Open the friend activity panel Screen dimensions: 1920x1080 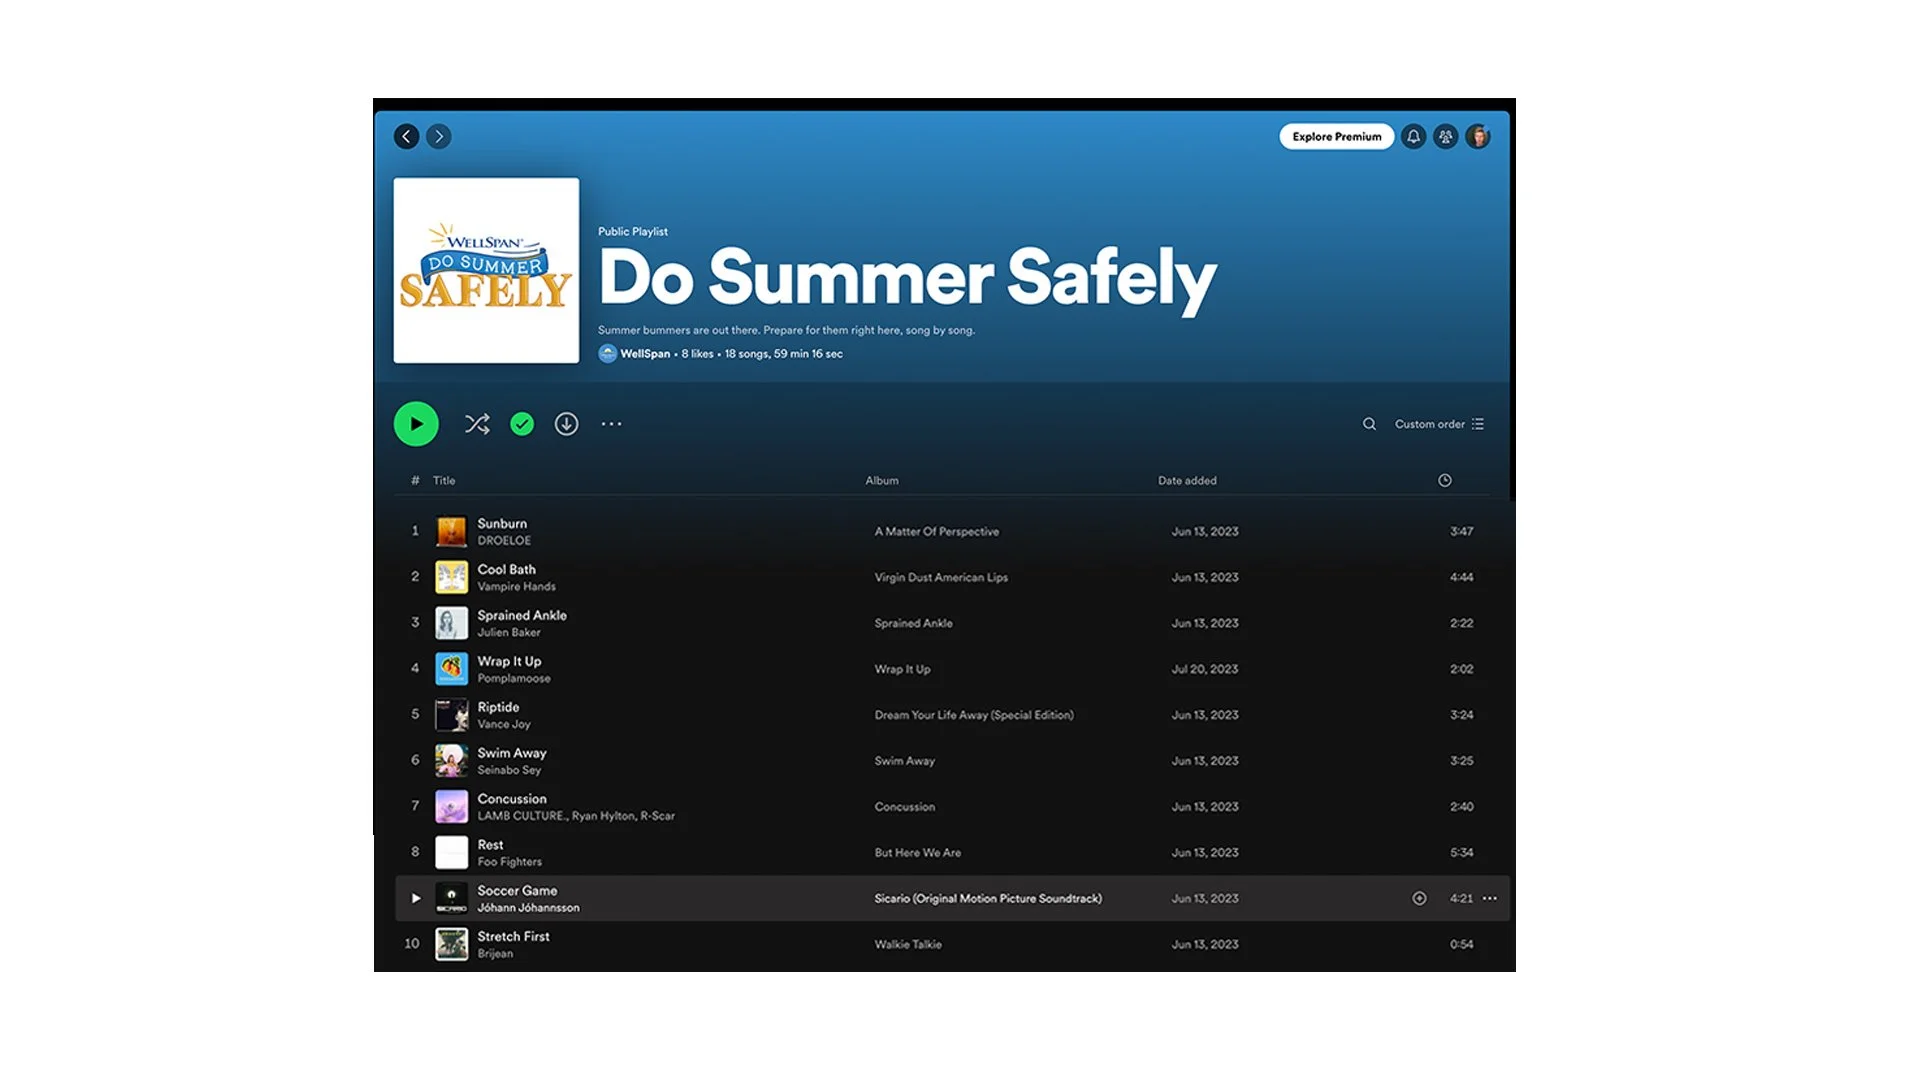[1446, 136]
